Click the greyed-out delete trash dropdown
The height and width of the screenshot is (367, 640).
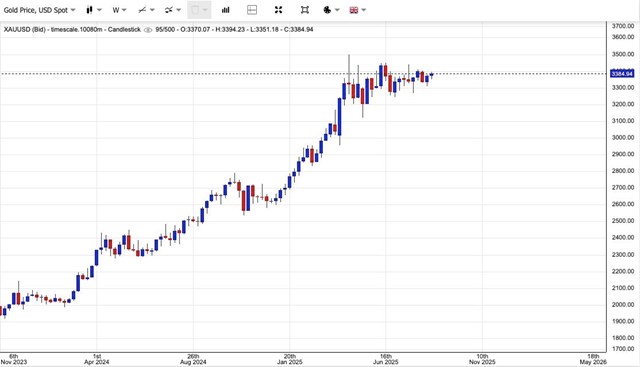coord(199,10)
